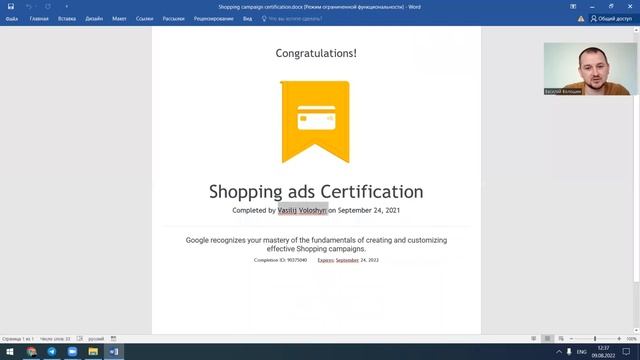Open the proofing errors status icon
This screenshot has width=640, height=360.
tap(80, 339)
